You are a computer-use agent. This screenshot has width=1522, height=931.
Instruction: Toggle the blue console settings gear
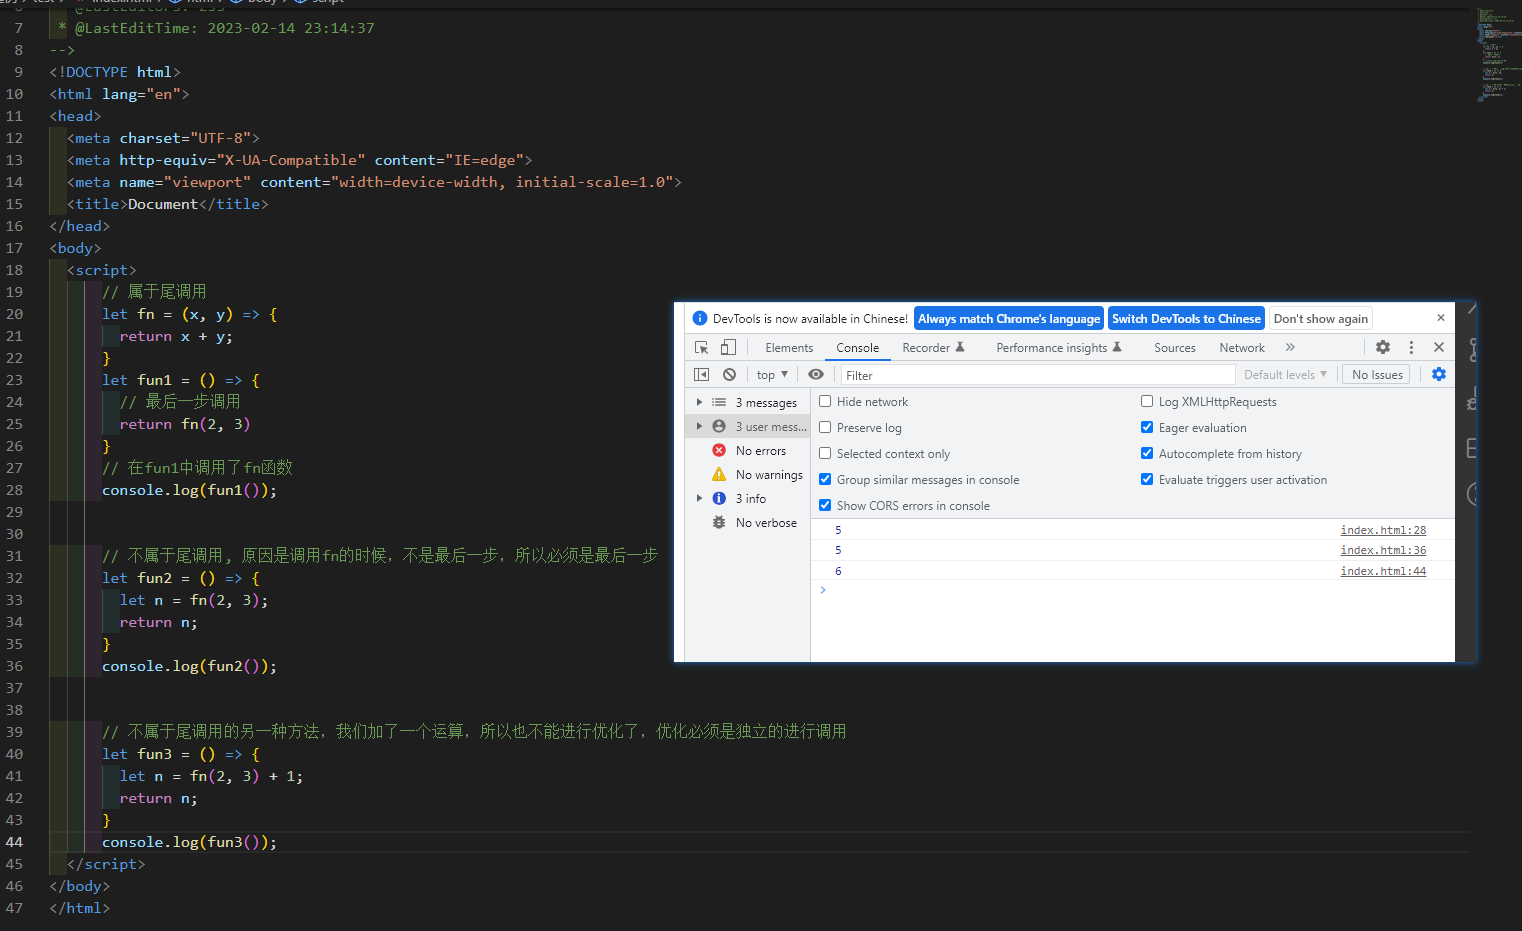point(1439,374)
